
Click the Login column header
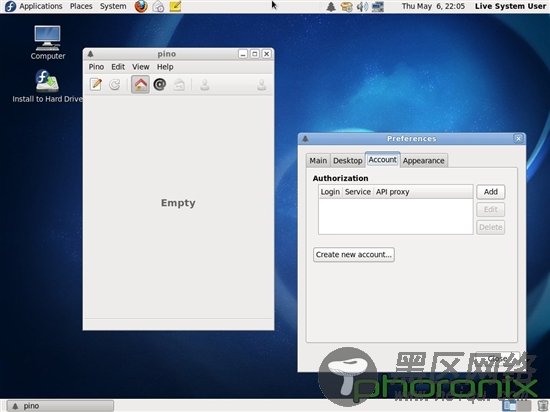tap(330, 192)
